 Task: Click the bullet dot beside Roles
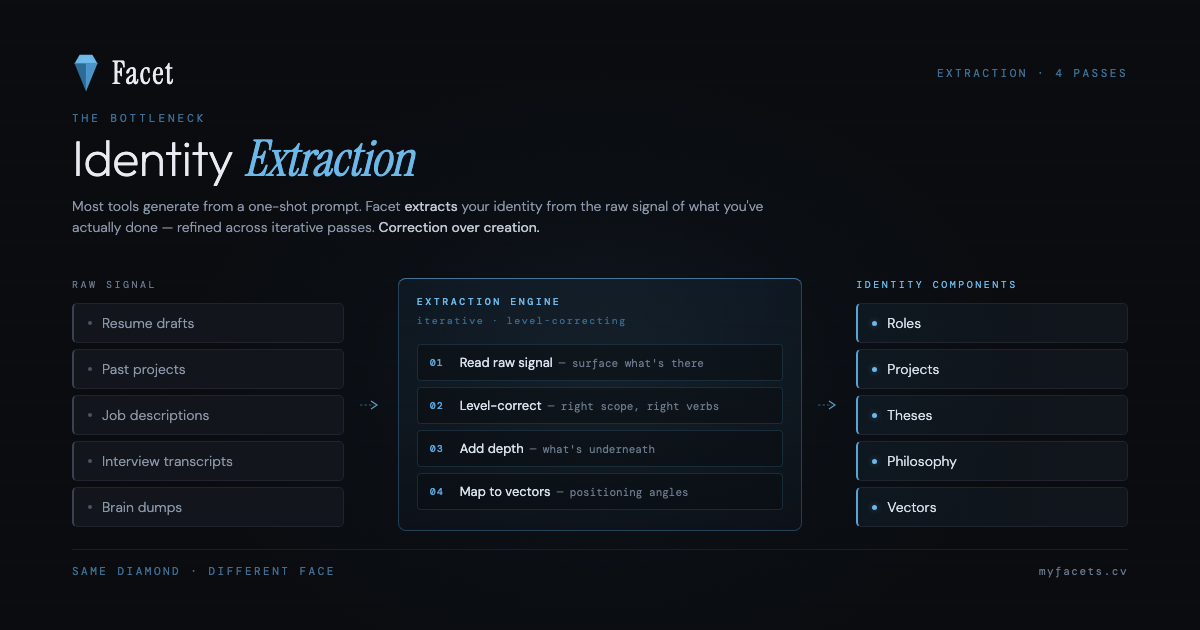pyautogui.click(x=875, y=323)
